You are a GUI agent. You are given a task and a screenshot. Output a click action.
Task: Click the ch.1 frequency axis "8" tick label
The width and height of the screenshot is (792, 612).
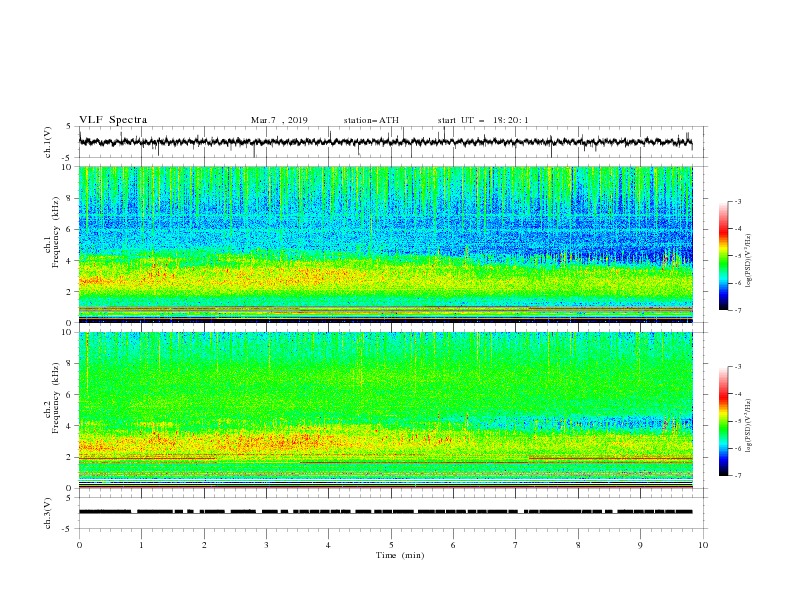(x=71, y=198)
